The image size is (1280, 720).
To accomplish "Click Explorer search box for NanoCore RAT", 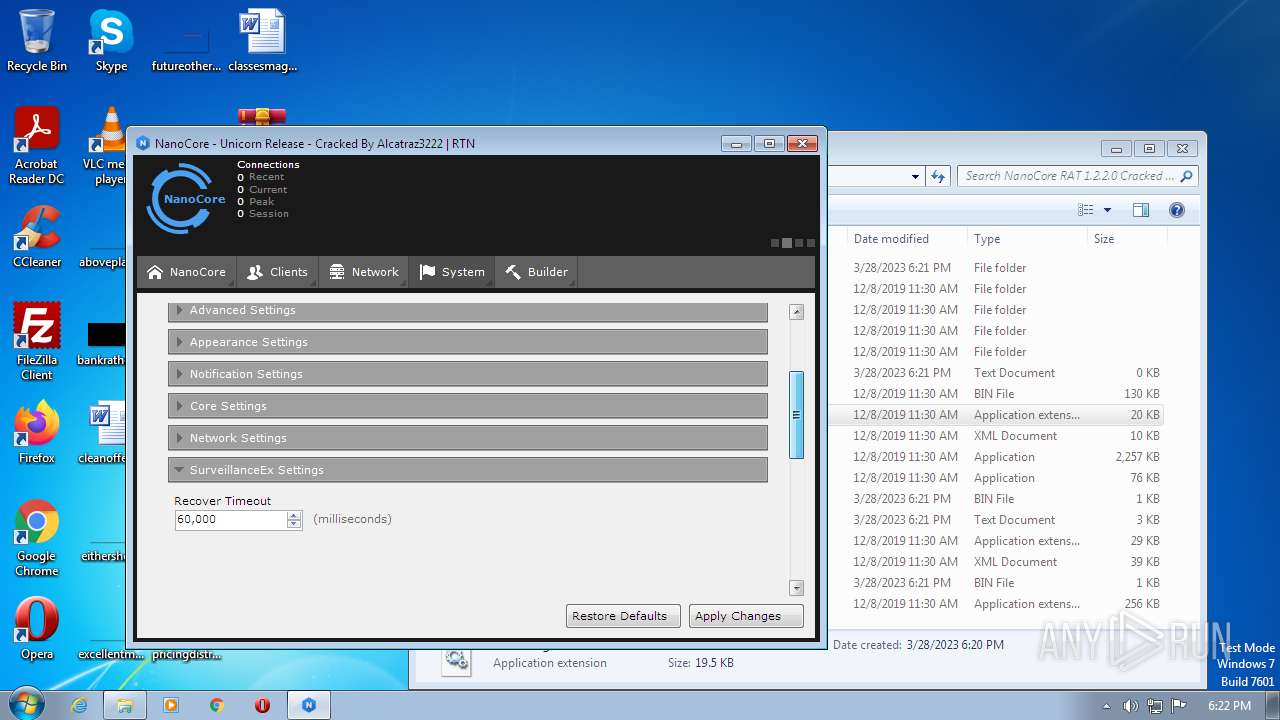I will click(1078, 176).
